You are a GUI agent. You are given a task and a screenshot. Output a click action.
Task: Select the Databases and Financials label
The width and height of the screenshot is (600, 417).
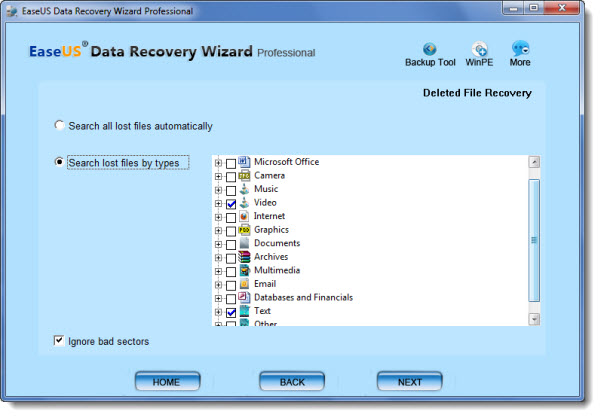pos(303,297)
